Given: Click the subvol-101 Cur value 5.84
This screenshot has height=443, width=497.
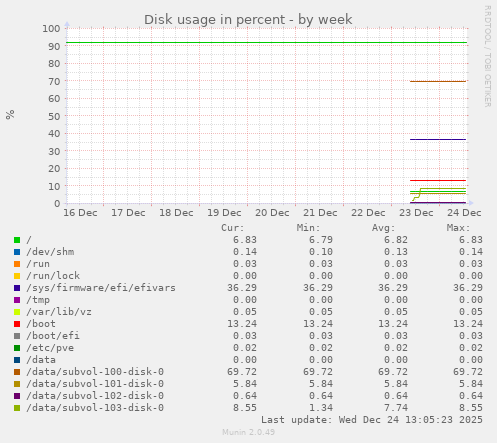Looking at the screenshot, I should pyautogui.click(x=245, y=384).
